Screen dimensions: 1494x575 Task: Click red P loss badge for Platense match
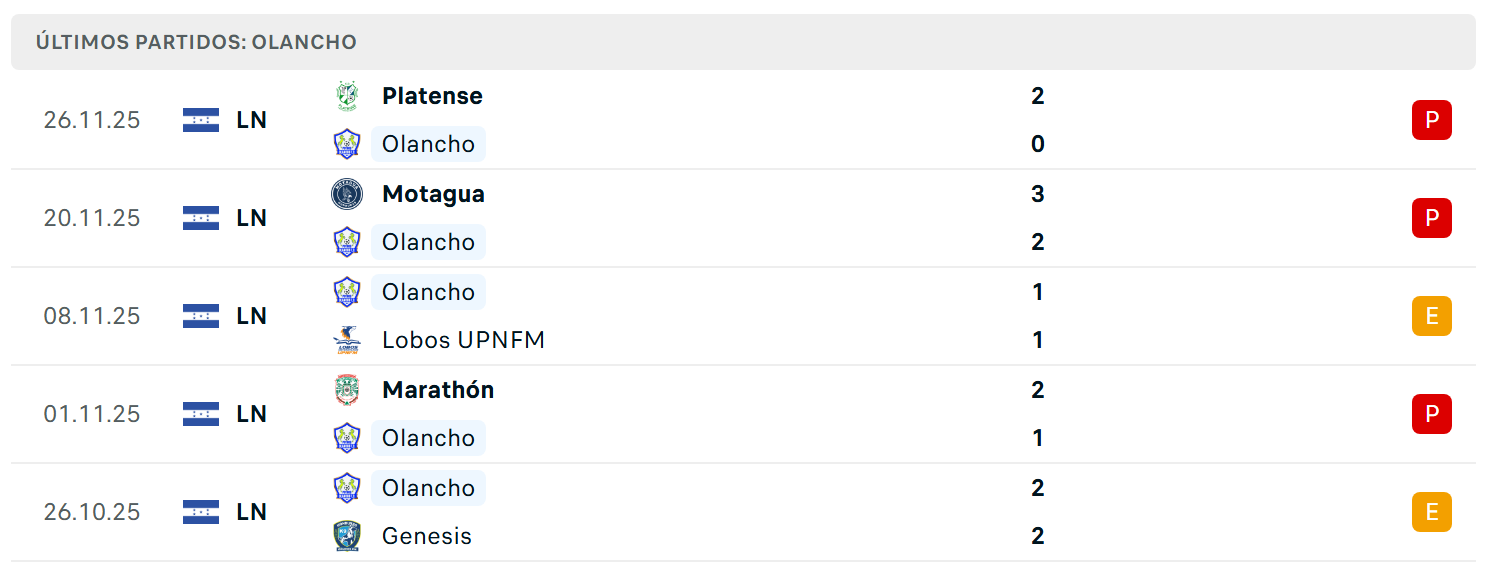coord(1431,120)
